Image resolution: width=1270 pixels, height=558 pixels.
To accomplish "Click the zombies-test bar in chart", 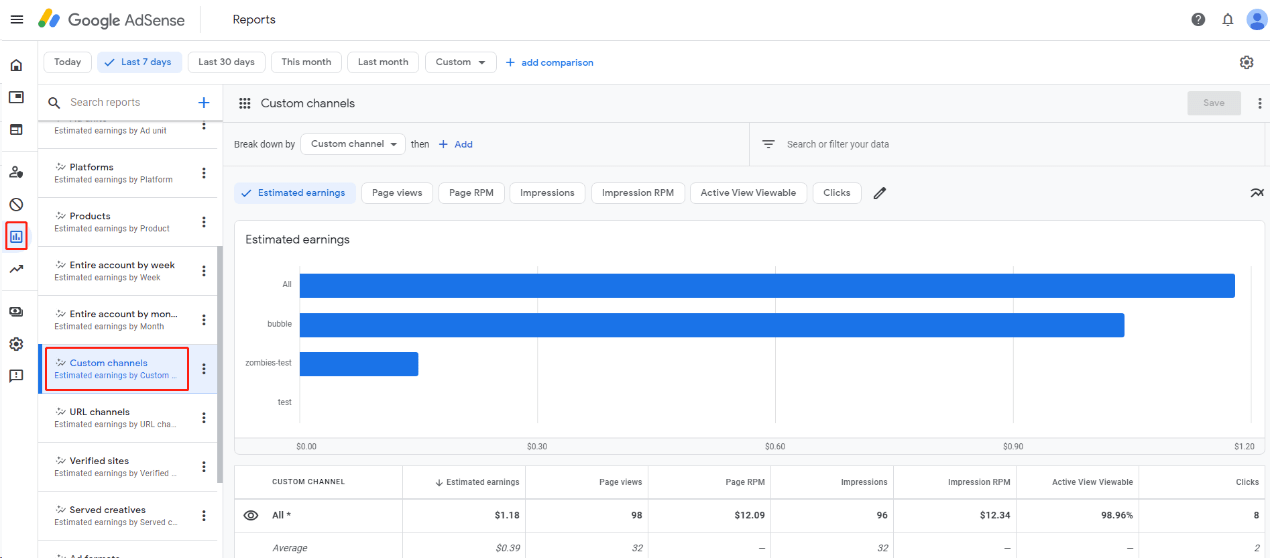I will (359, 364).
